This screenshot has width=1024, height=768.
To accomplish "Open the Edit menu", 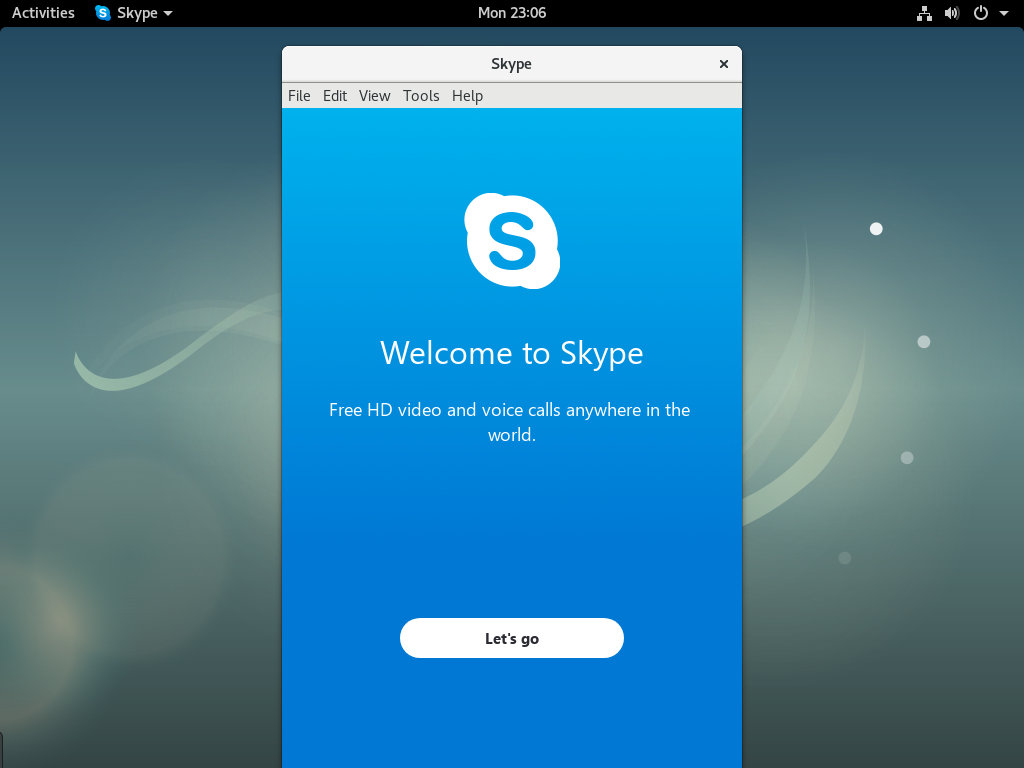I will 335,96.
